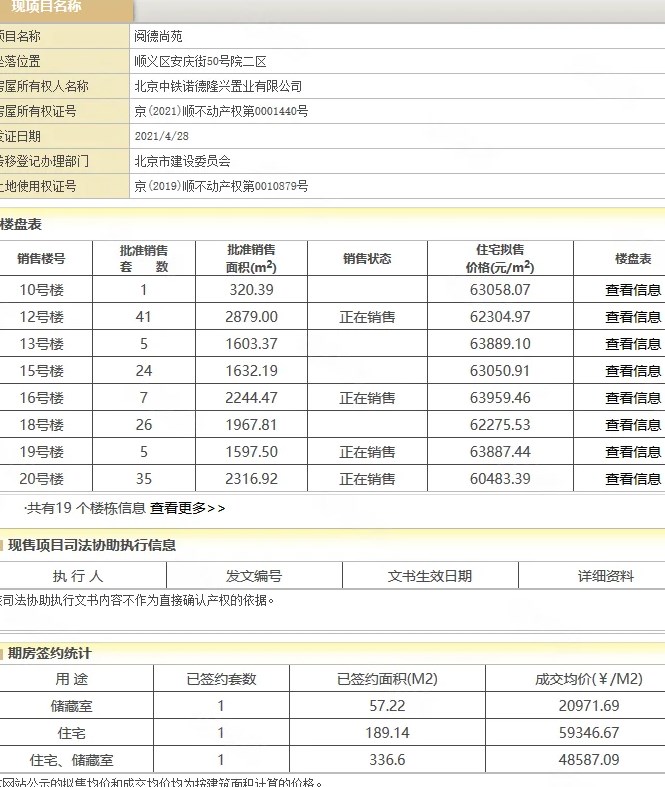This screenshot has width=665, height=787.
Task: Open 查看信息 link for 10号楼
Action: tap(632, 290)
